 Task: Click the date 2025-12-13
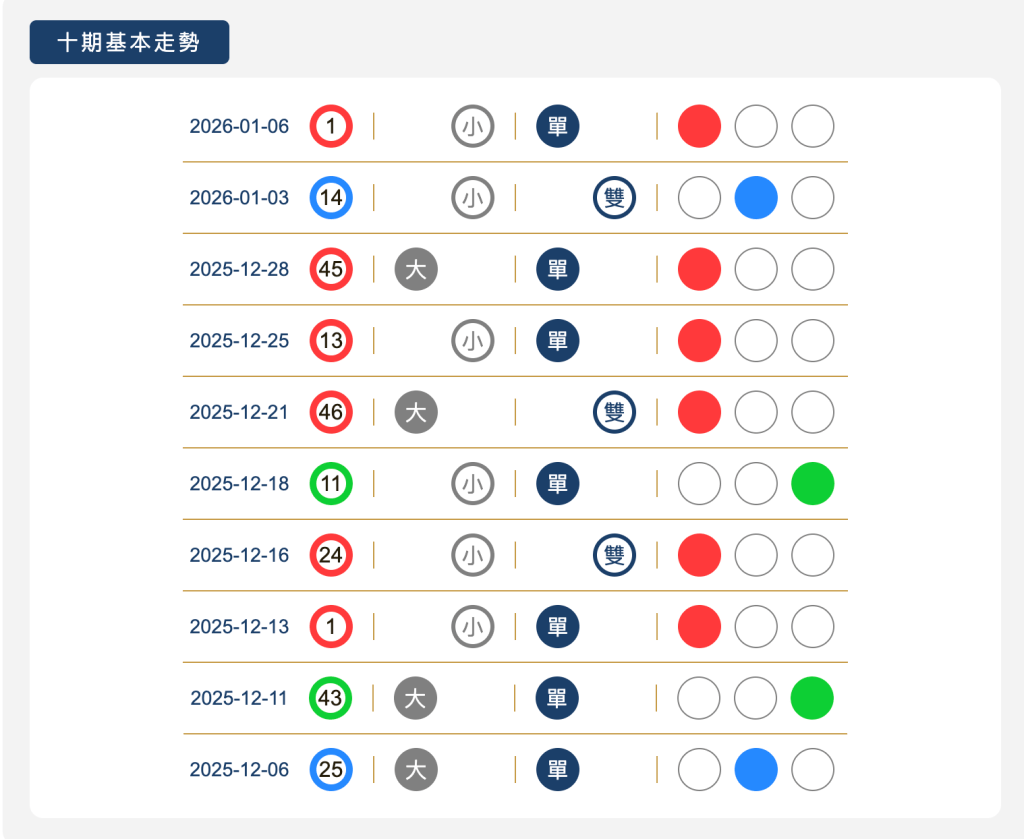coord(239,627)
